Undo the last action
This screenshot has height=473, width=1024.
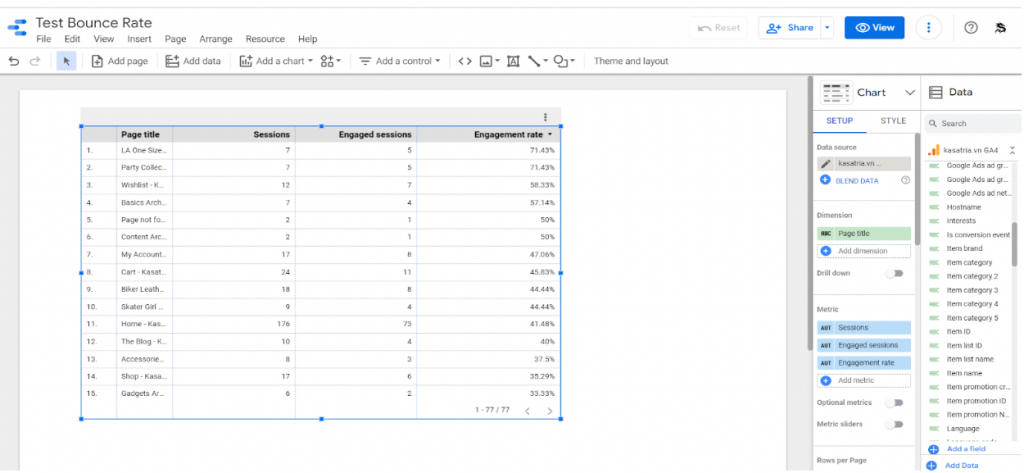point(14,61)
